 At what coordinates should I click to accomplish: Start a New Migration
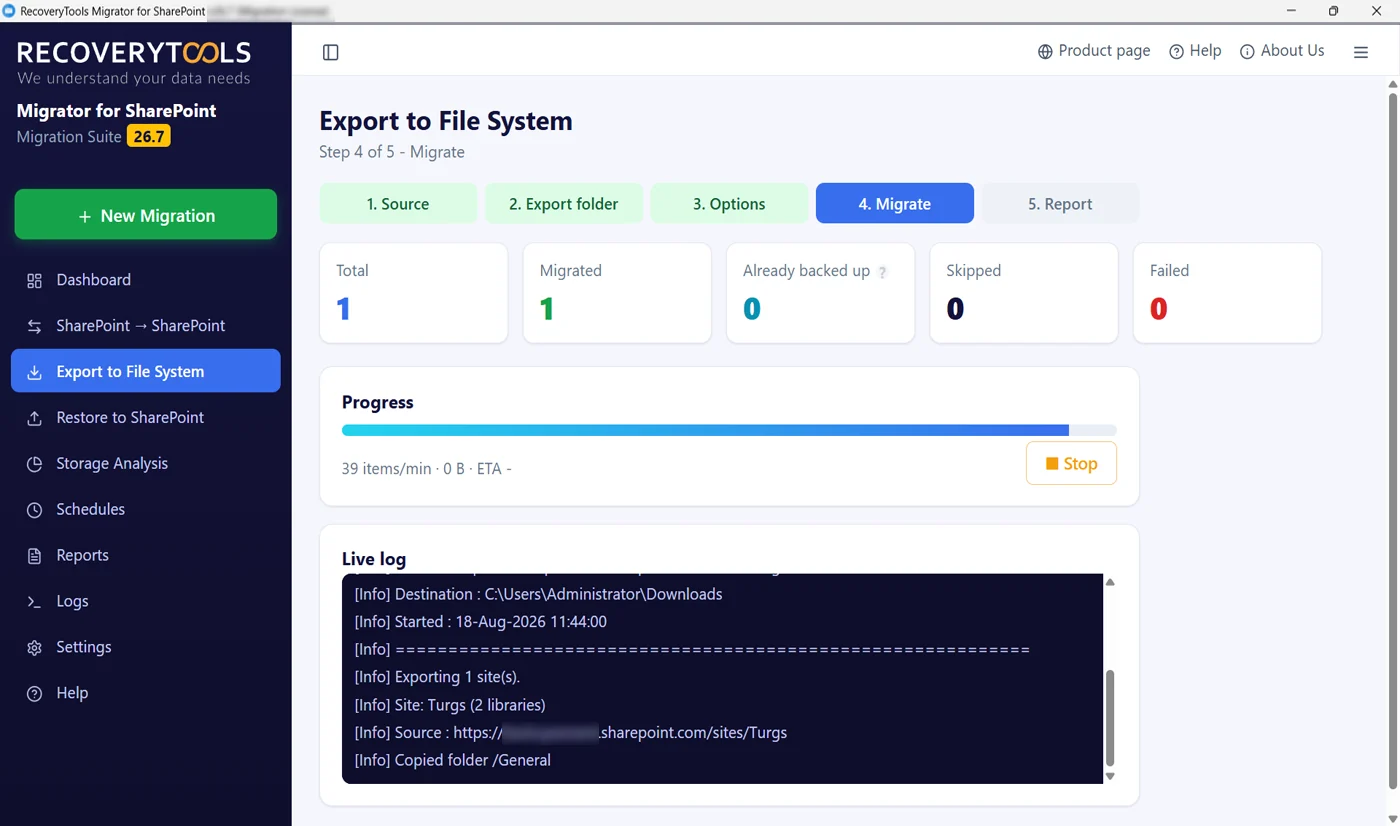[146, 214]
